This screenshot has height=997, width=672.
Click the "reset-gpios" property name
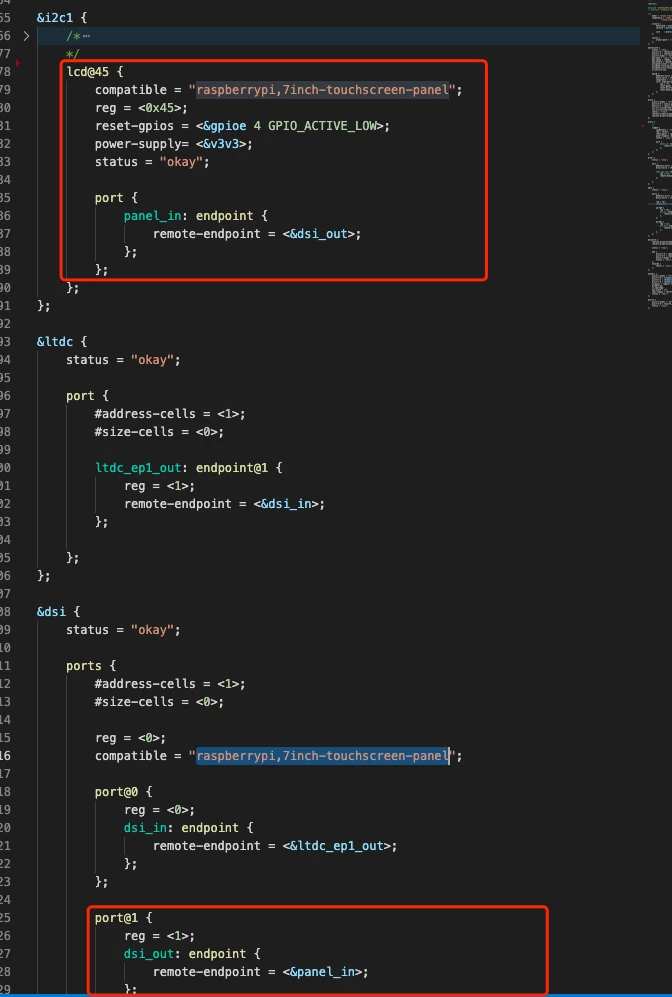pyautogui.click(x=134, y=126)
